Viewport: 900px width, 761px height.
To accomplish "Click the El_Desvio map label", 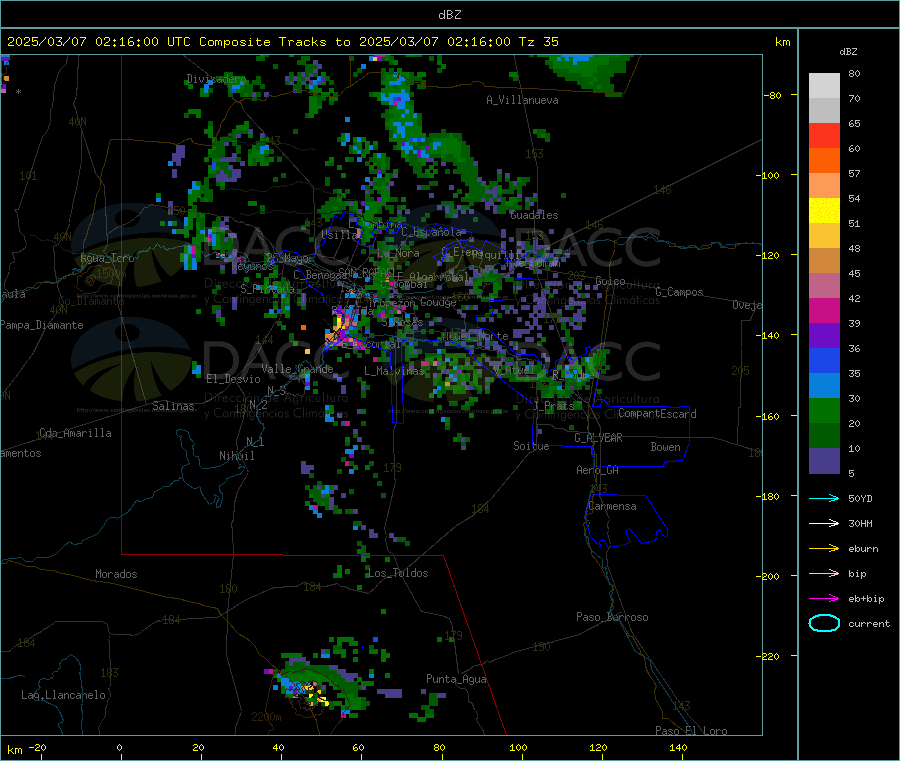I will coord(234,379).
